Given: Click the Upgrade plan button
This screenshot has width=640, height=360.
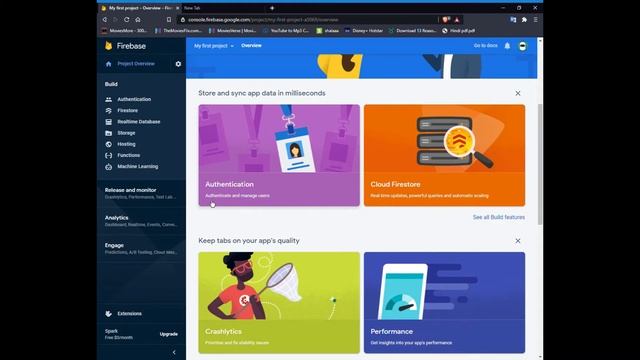Looking at the screenshot, I should pos(169,334).
